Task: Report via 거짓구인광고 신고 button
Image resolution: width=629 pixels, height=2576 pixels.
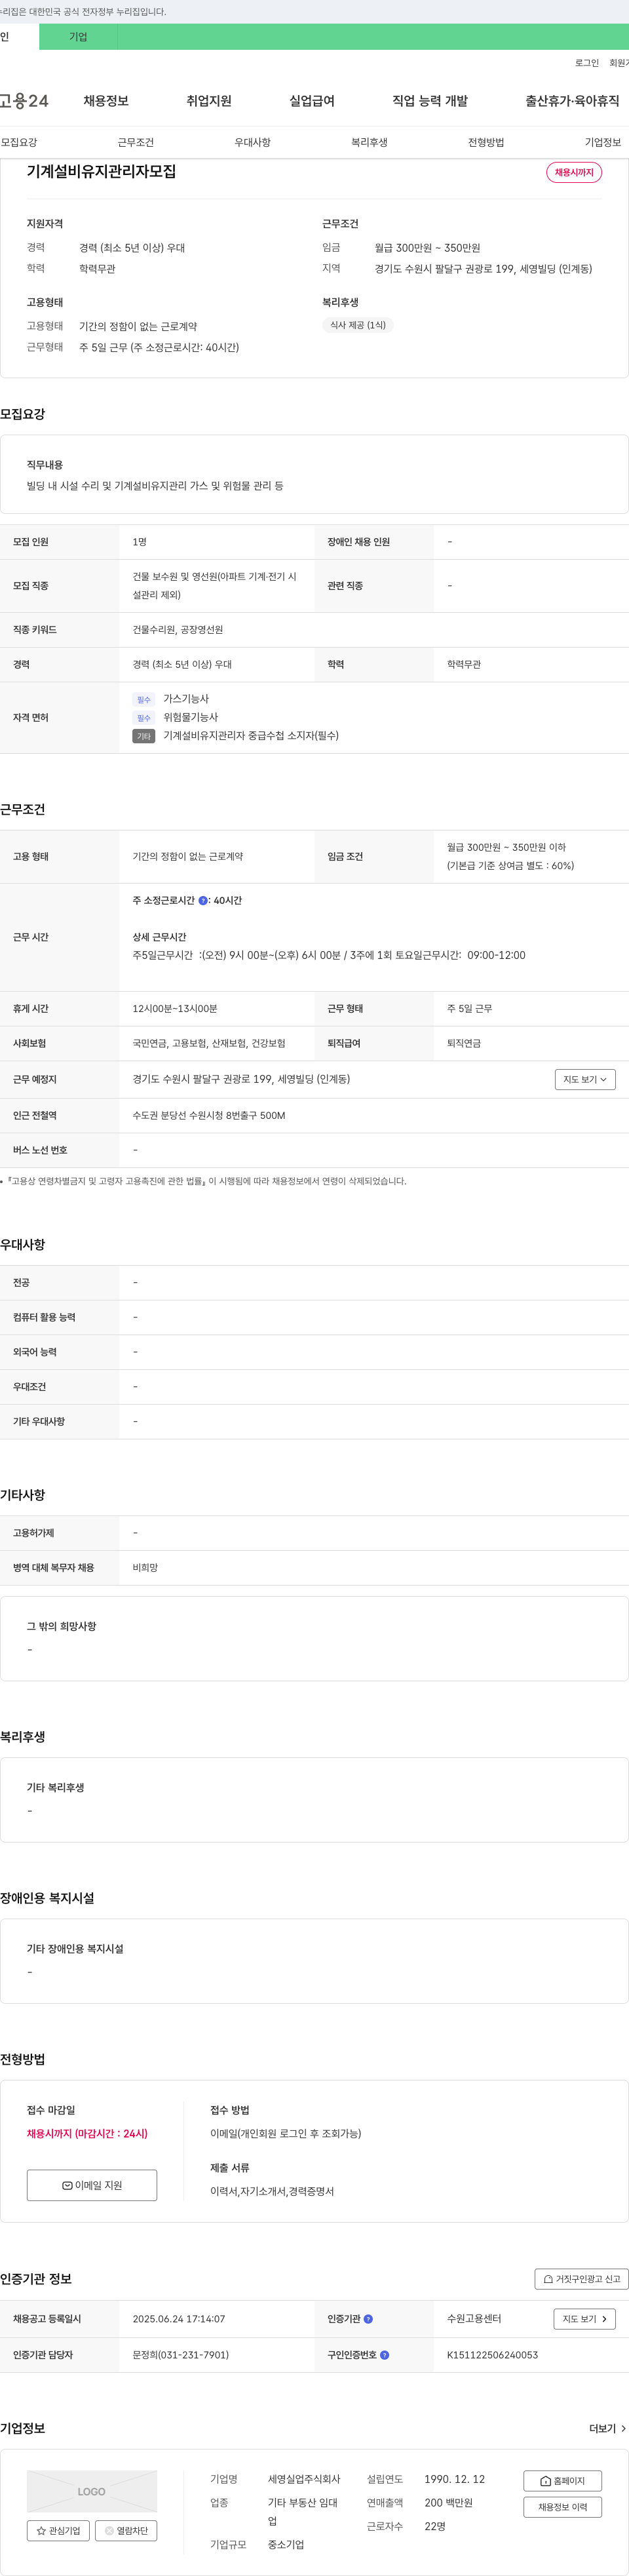Action: (581, 2279)
